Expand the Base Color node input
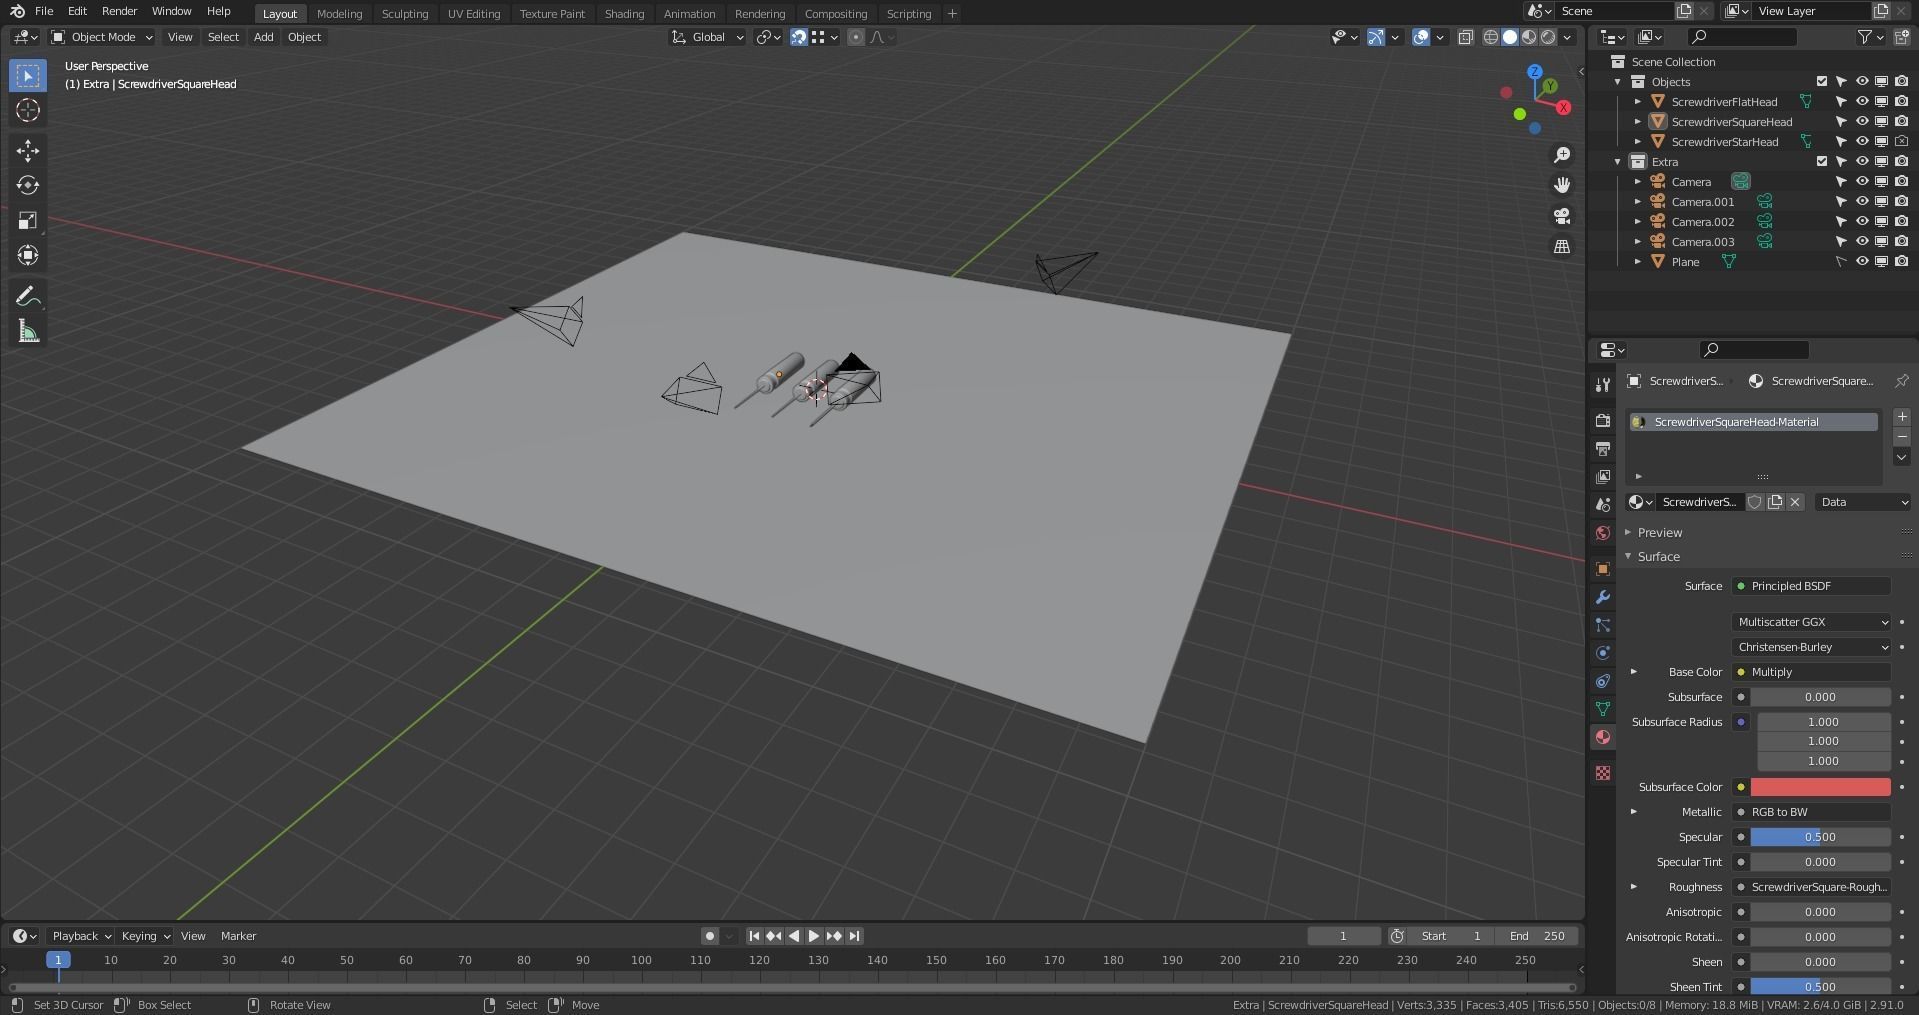This screenshot has width=1919, height=1015. 1634,672
